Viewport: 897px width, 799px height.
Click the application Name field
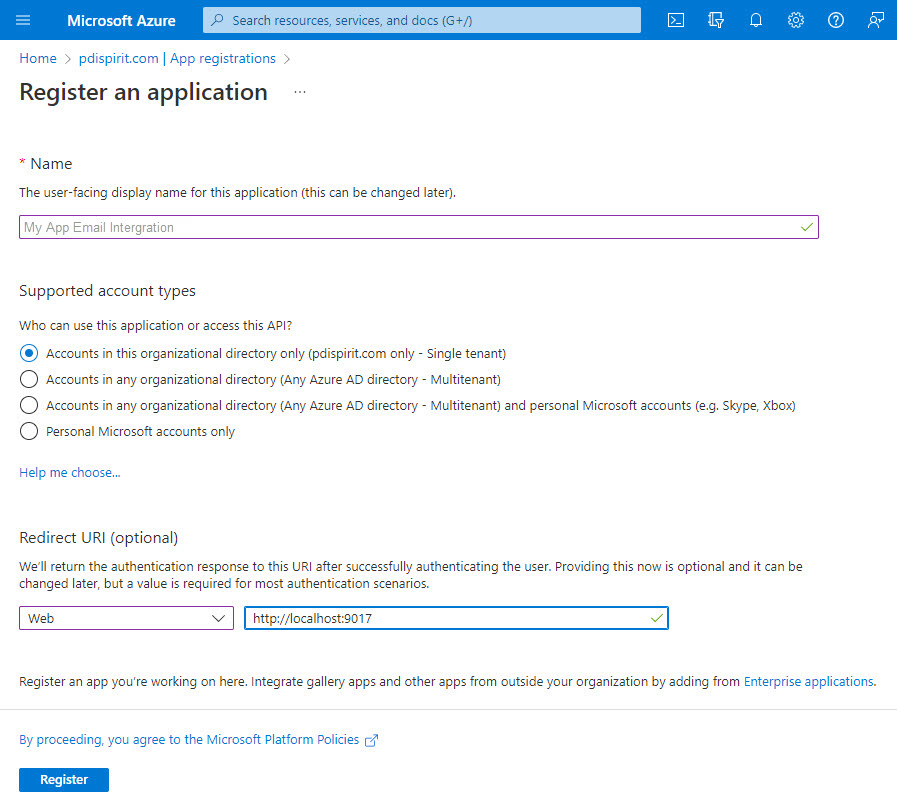click(419, 227)
